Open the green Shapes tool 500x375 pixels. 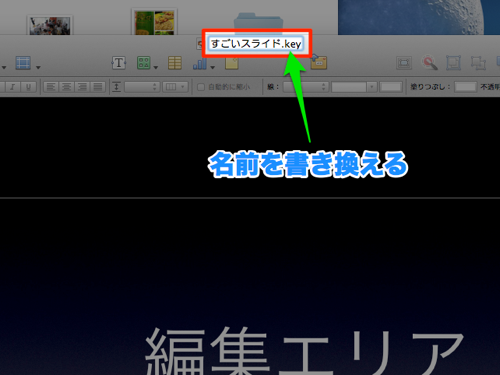[144, 63]
